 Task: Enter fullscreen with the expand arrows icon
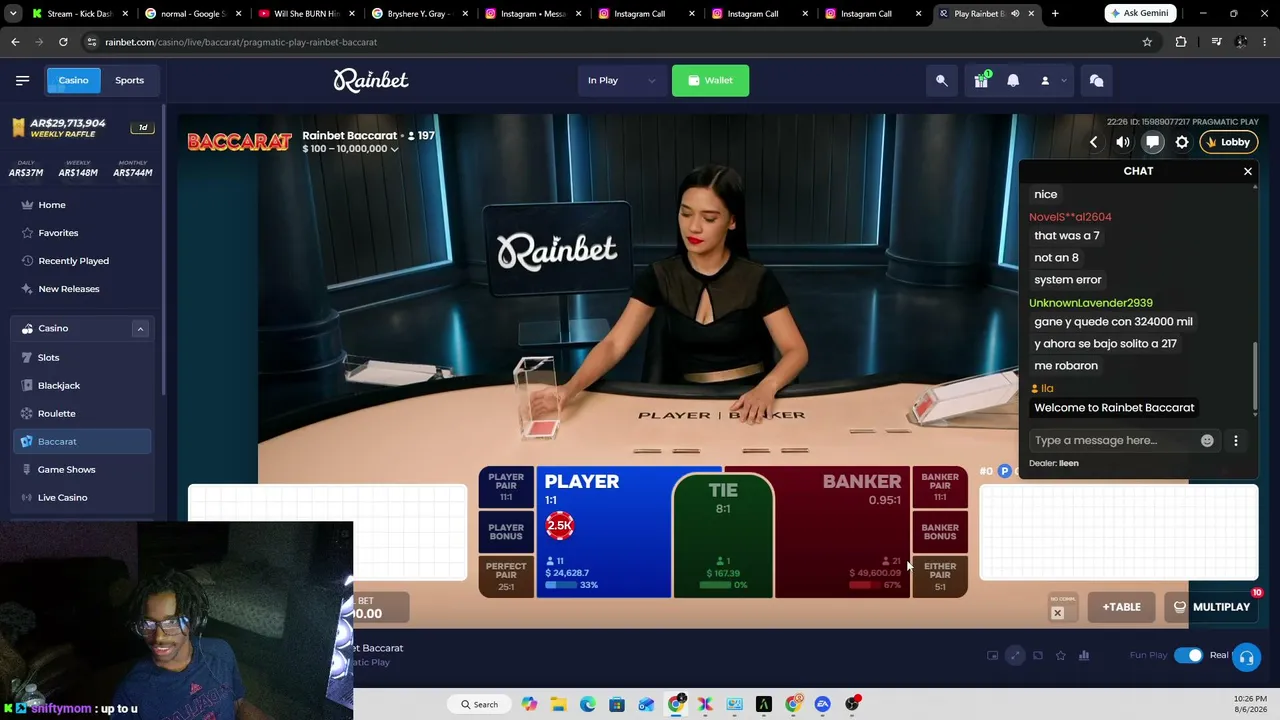(1014, 655)
